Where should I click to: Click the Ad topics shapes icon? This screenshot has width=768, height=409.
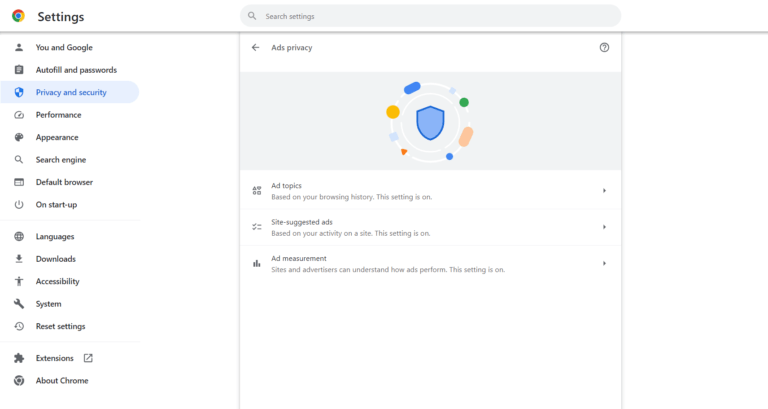point(257,191)
